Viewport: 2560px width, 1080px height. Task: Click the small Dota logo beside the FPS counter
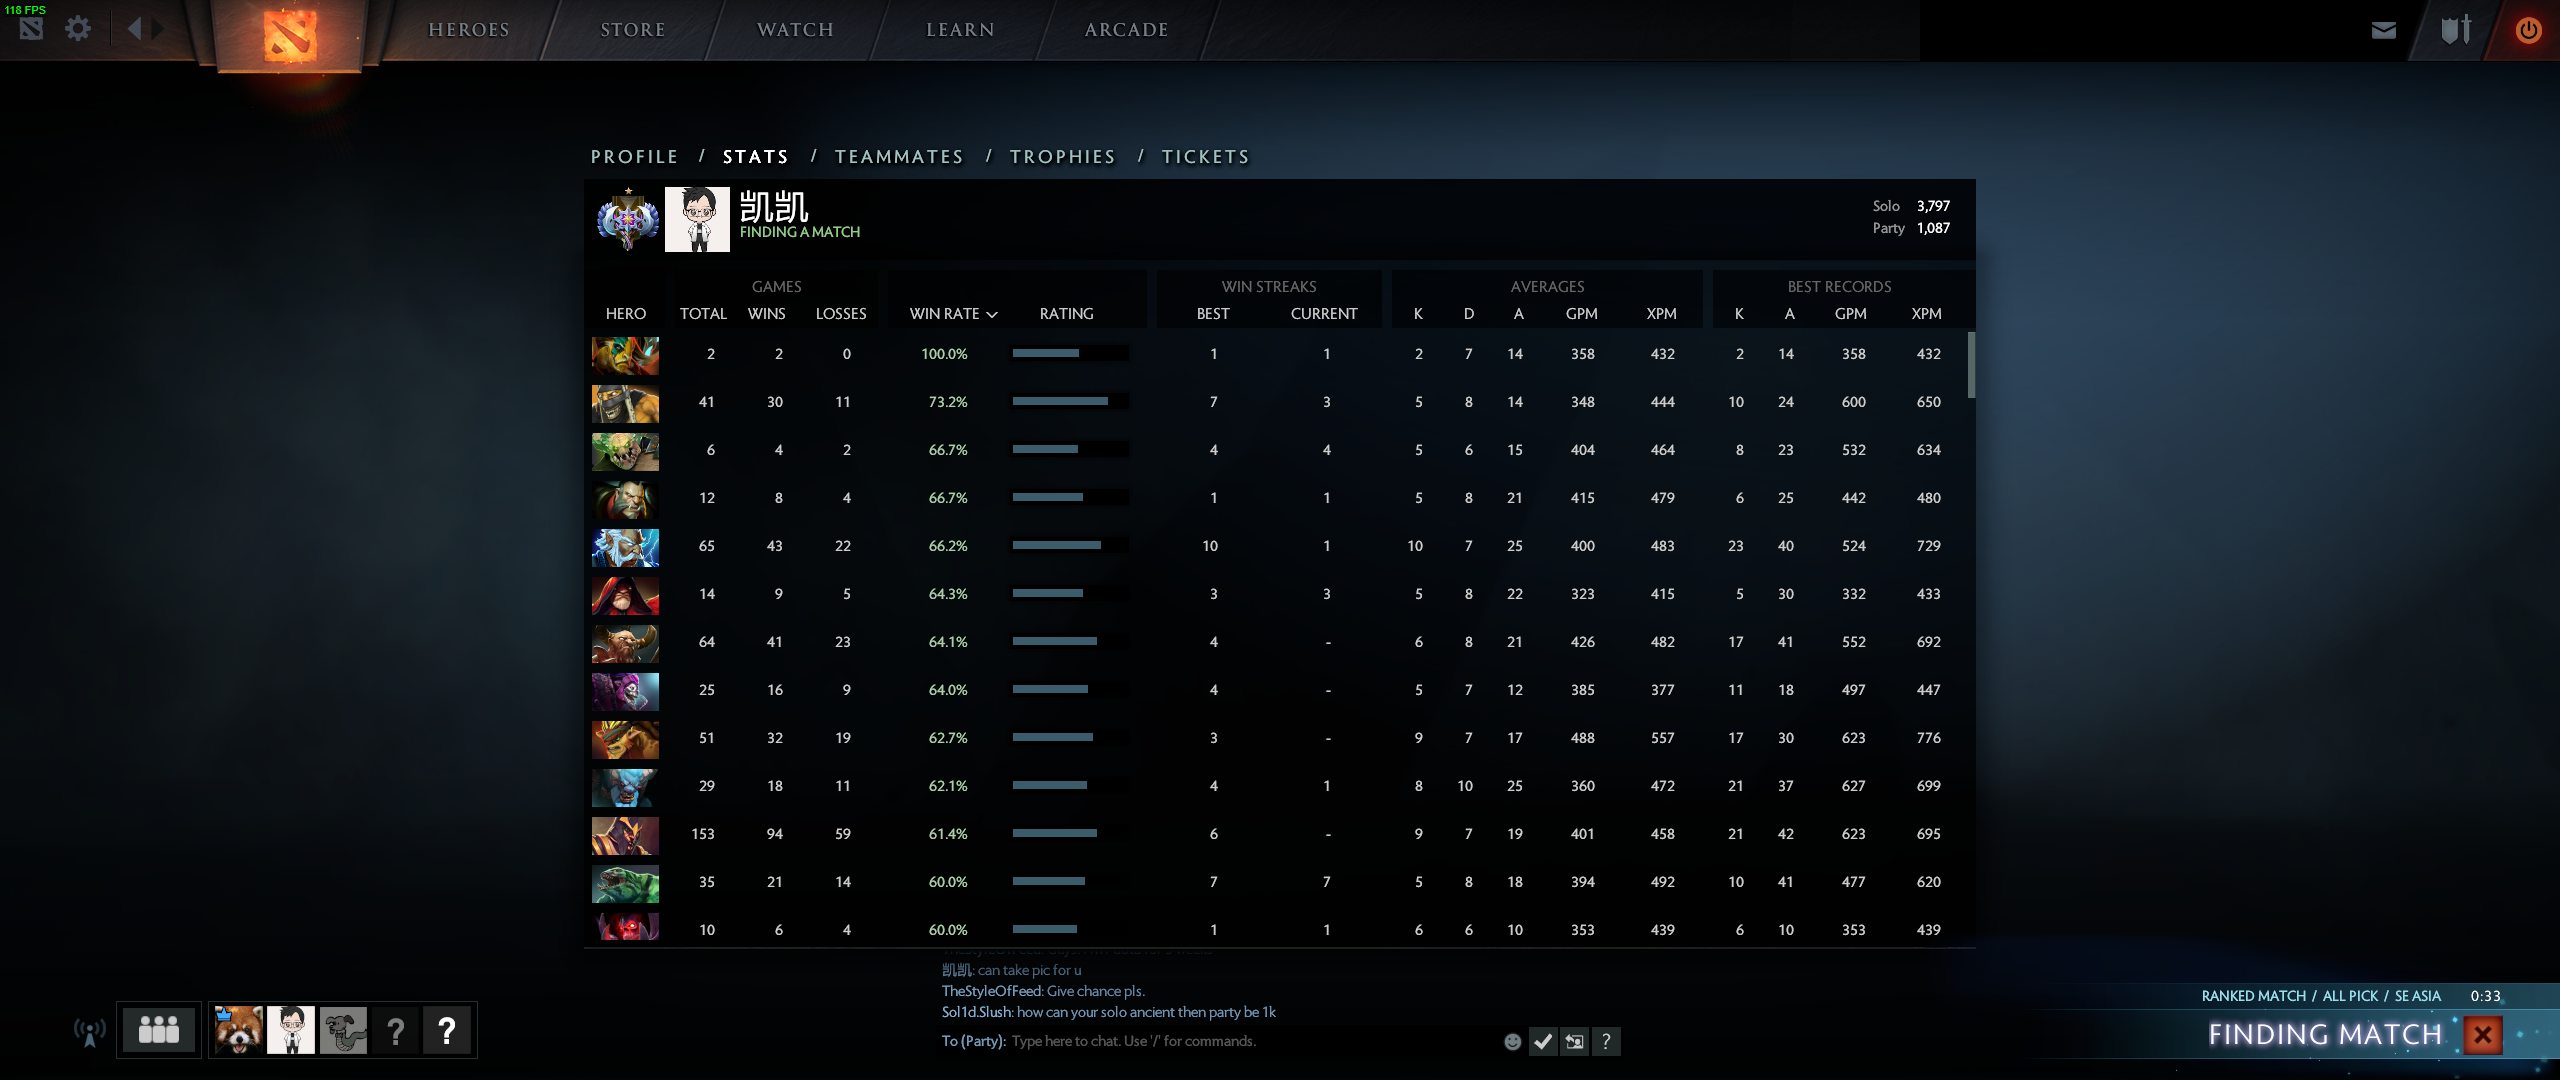click(x=31, y=29)
